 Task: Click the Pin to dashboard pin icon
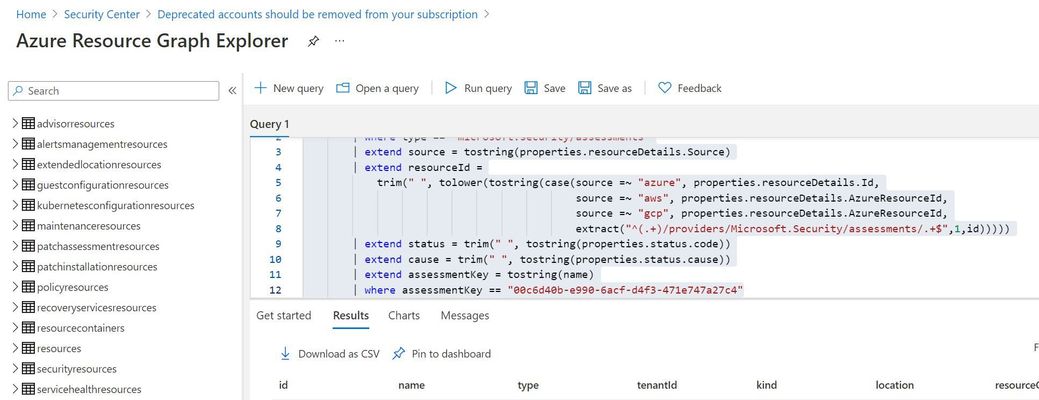point(398,354)
